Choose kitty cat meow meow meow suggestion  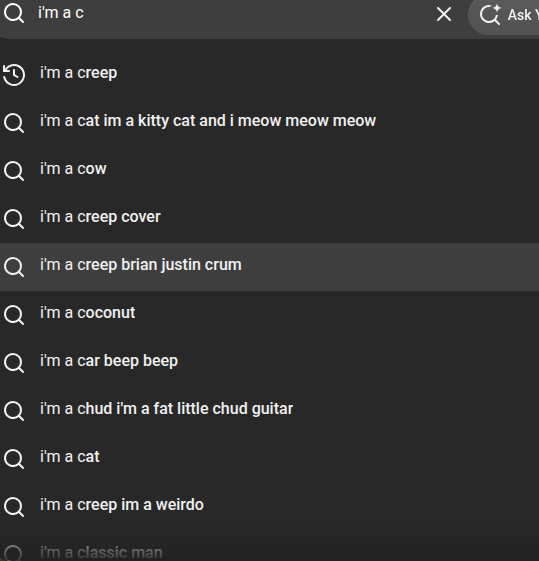pyautogui.click(x=269, y=122)
